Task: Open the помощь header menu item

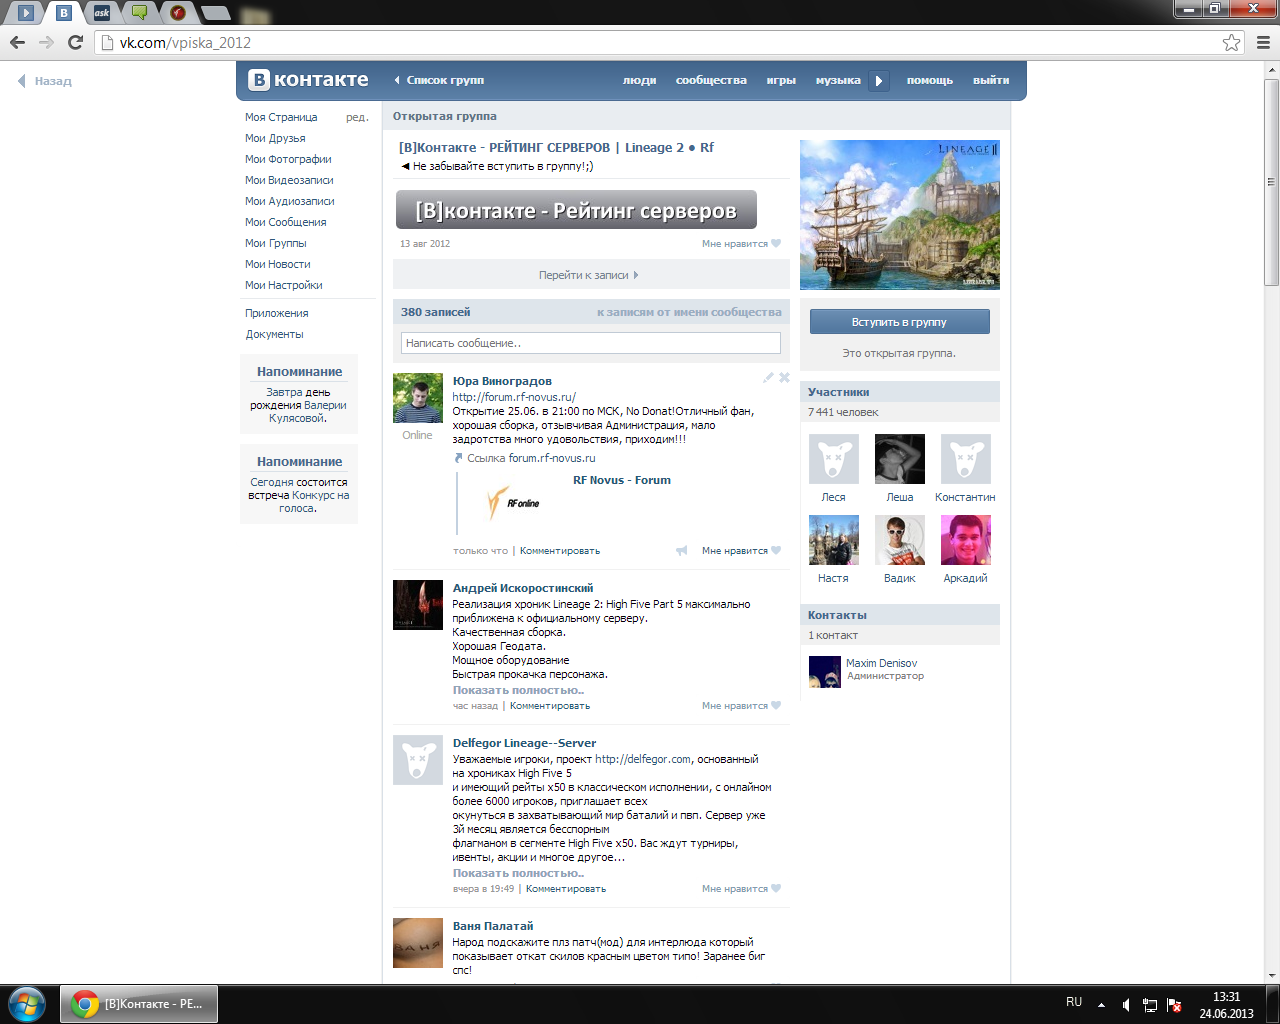Action: point(930,81)
